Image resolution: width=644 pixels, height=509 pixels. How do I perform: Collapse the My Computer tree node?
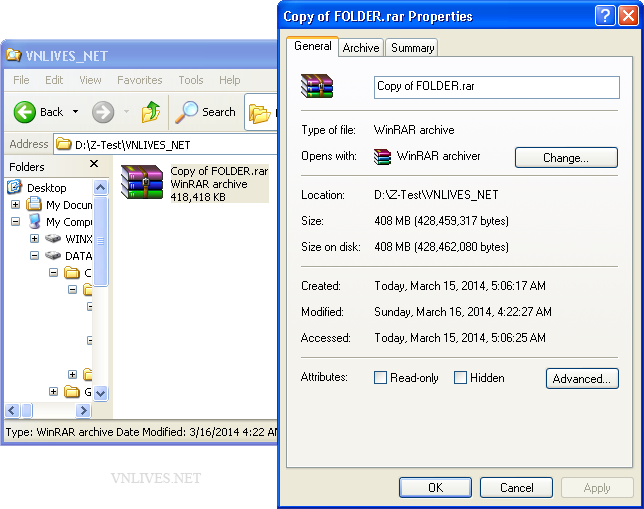pyautogui.click(x=16, y=221)
